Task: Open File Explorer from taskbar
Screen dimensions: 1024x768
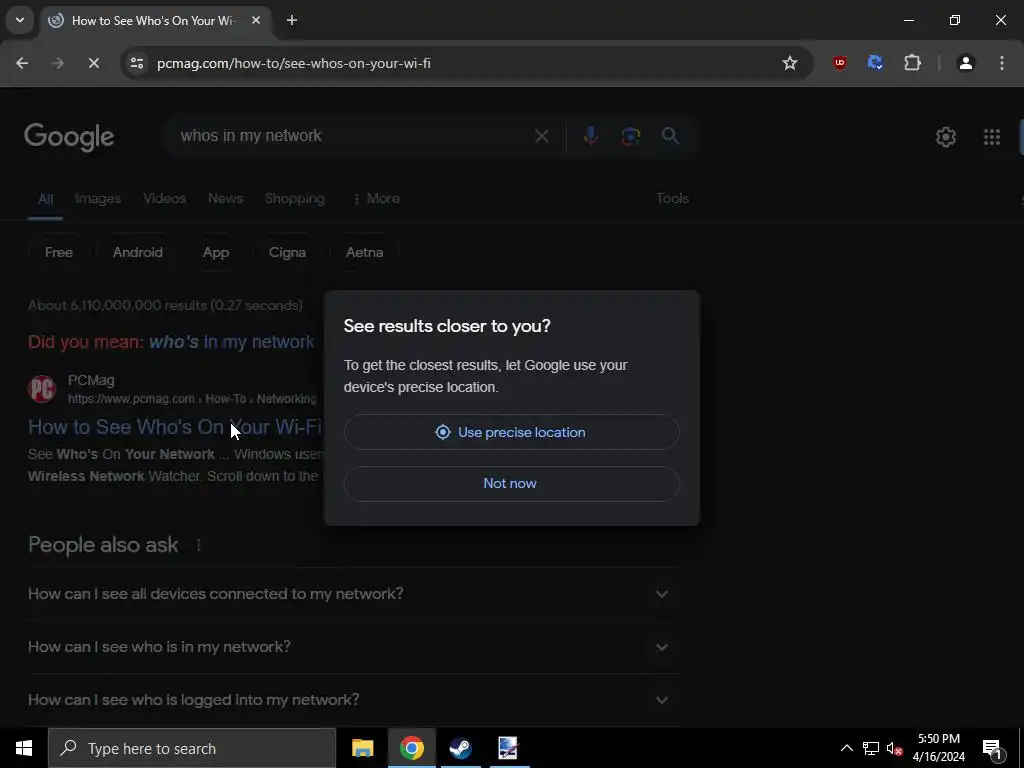Action: [x=362, y=748]
